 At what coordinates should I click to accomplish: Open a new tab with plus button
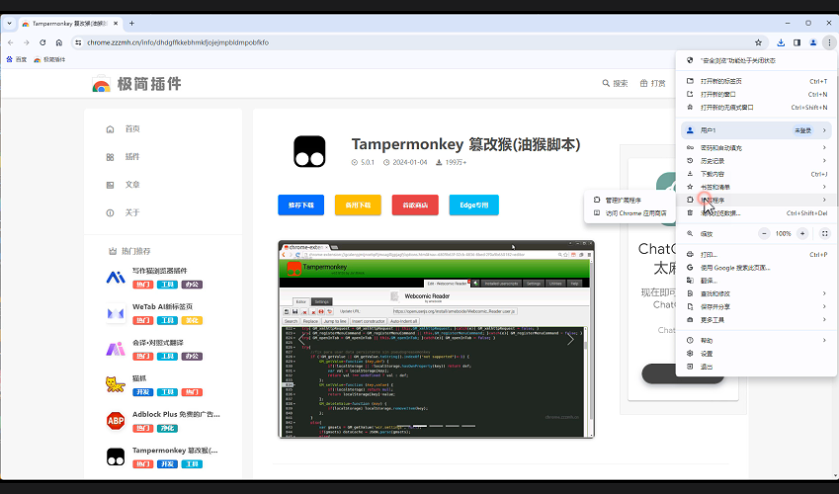[x=132, y=24]
